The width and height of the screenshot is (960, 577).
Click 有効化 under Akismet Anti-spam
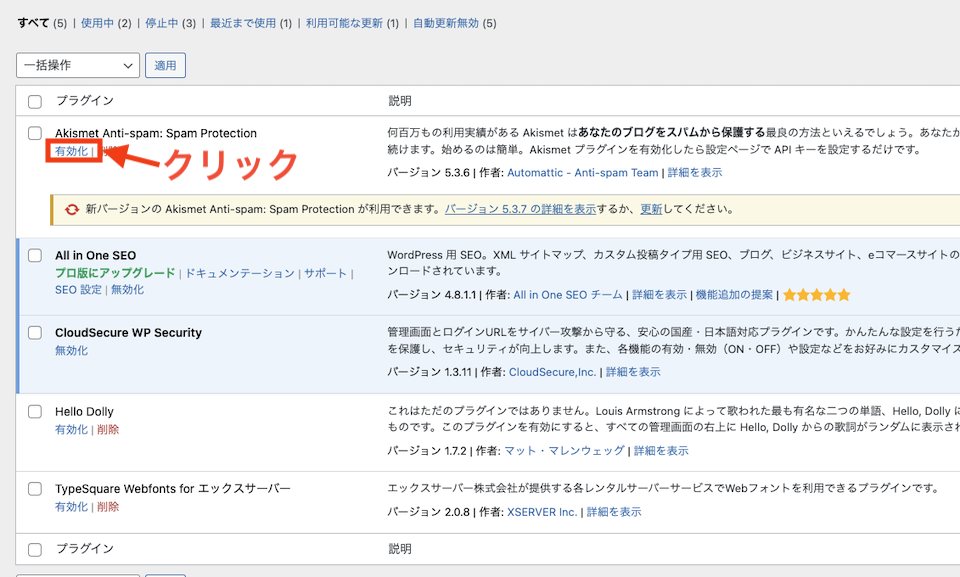tap(72, 151)
